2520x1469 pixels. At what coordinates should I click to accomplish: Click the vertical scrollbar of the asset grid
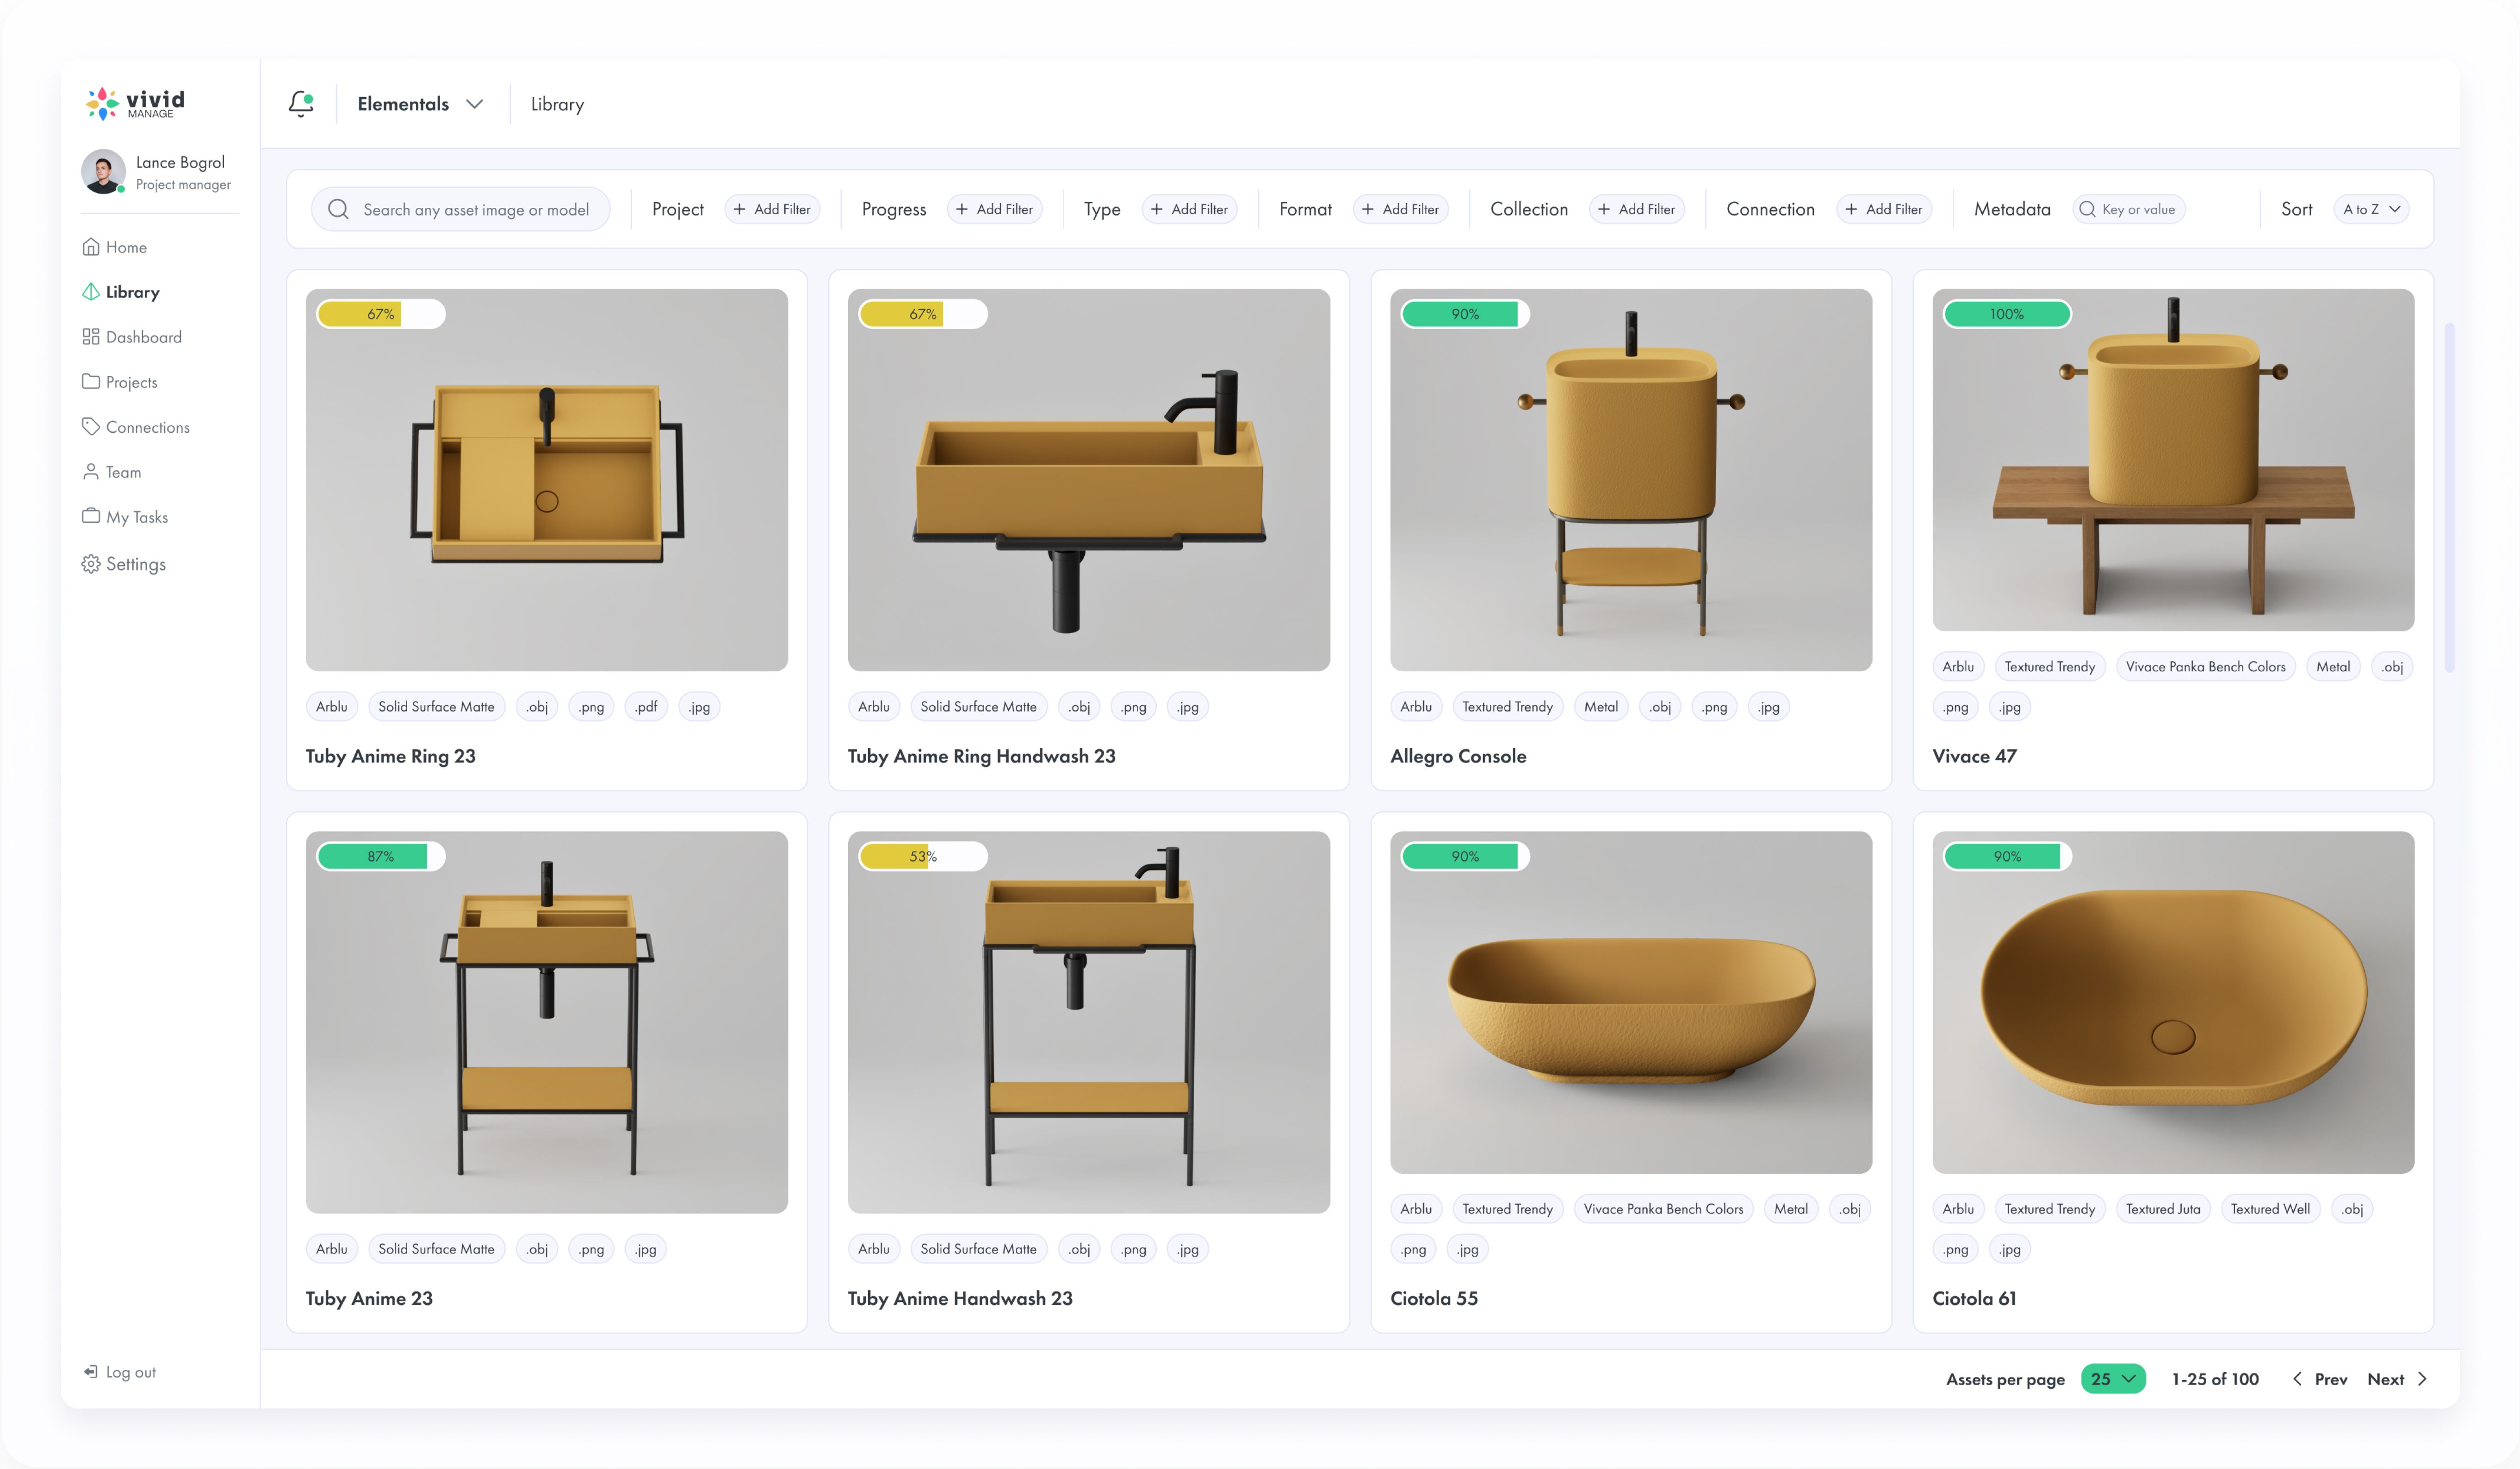click(2449, 497)
